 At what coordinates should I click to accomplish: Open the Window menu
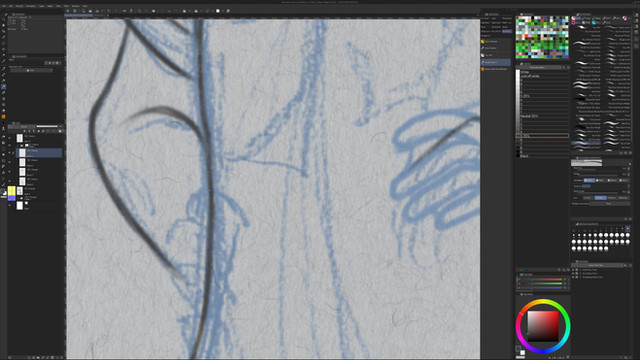tap(76, 6)
